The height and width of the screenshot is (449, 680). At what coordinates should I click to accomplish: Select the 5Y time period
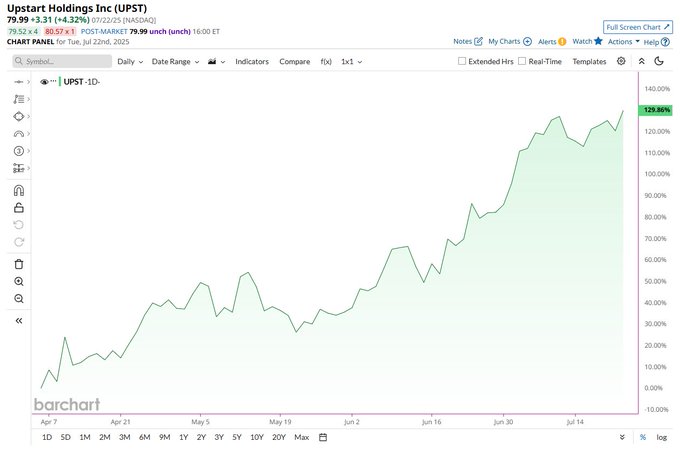tap(237, 437)
